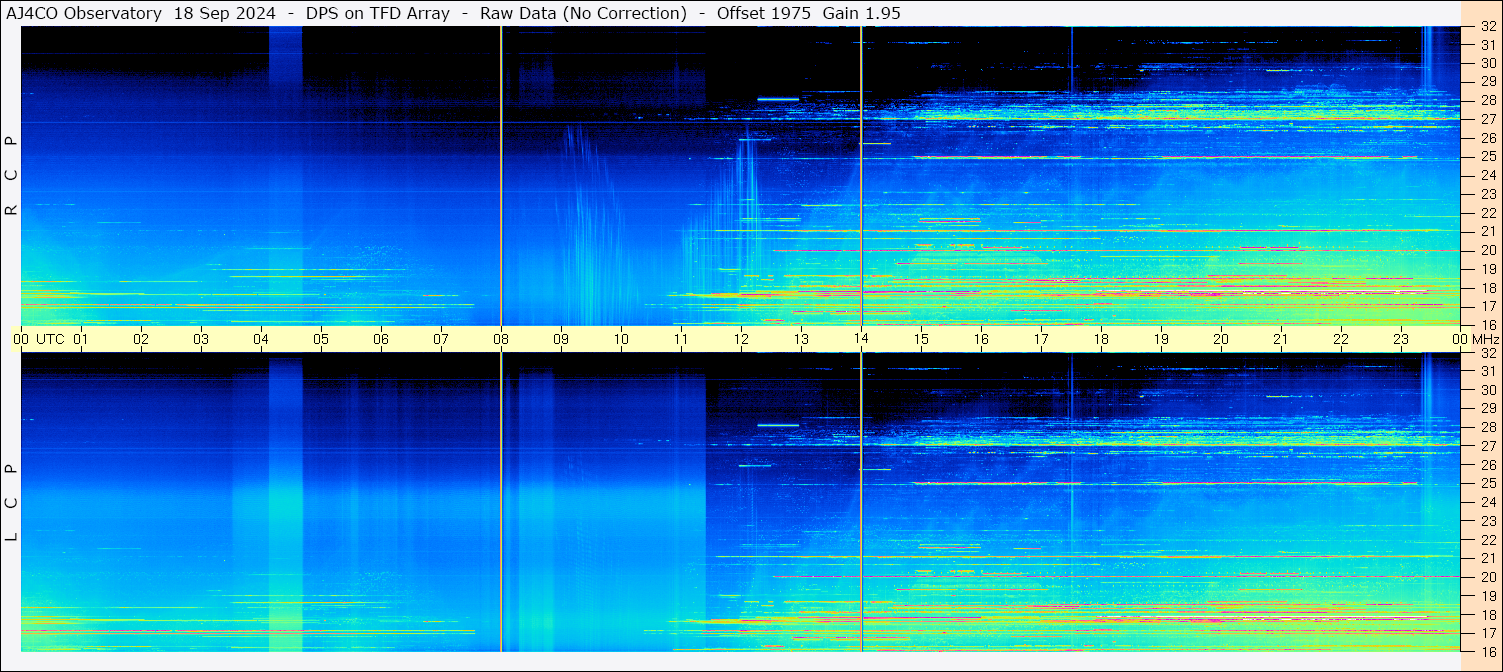
Task: Click the "25" frequency tick of the RCP panel
Action: (x=1488, y=157)
